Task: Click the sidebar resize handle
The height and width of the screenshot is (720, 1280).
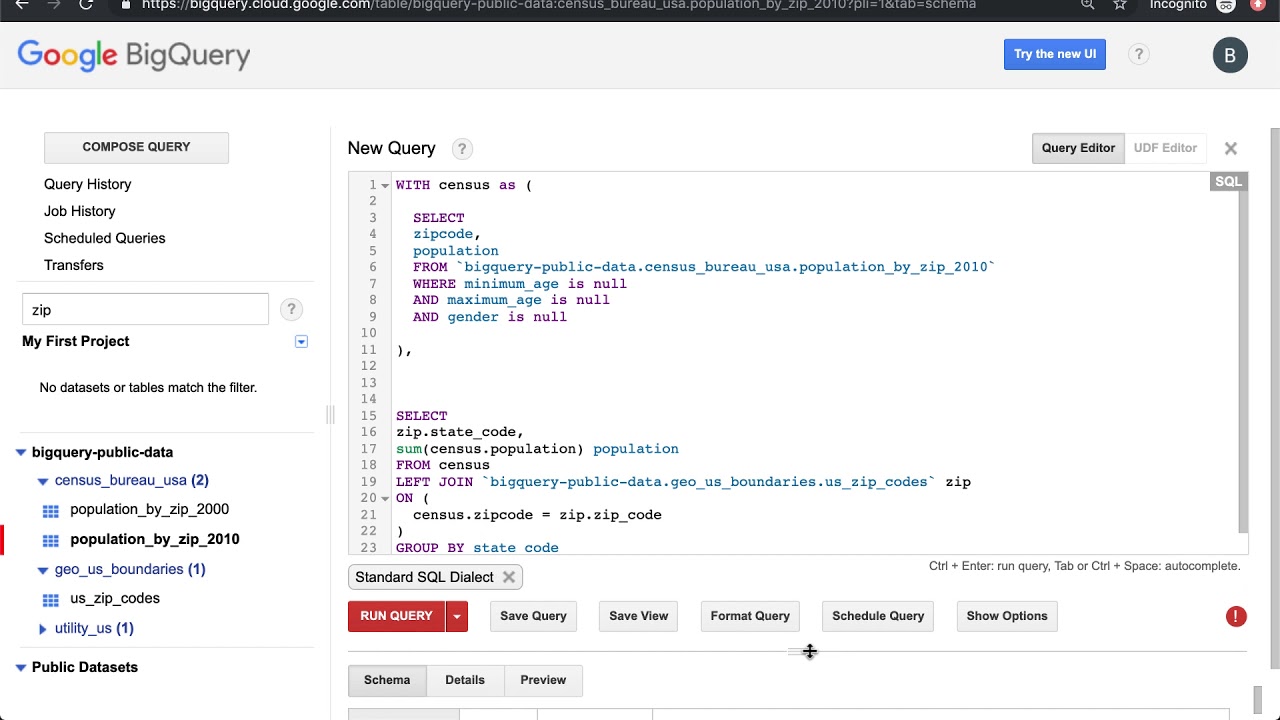Action: (x=329, y=414)
